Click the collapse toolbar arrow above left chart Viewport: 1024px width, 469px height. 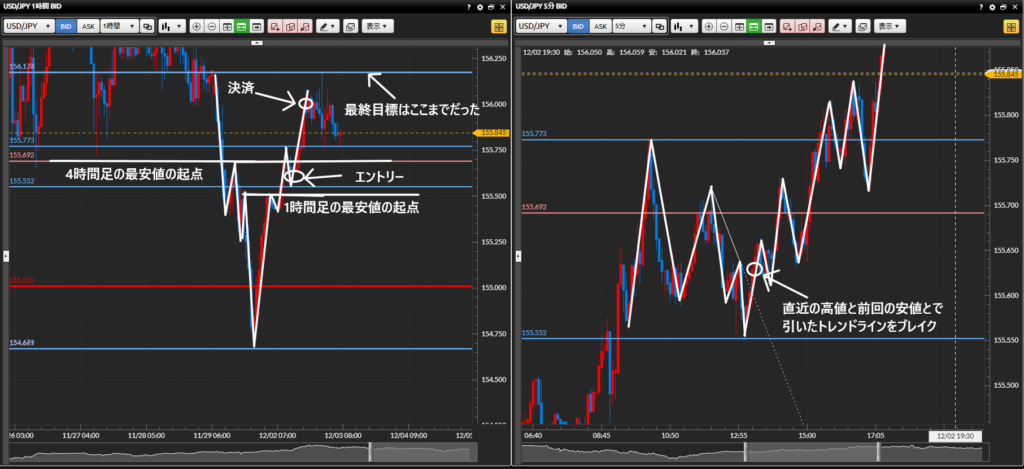[x=257, y=43]
